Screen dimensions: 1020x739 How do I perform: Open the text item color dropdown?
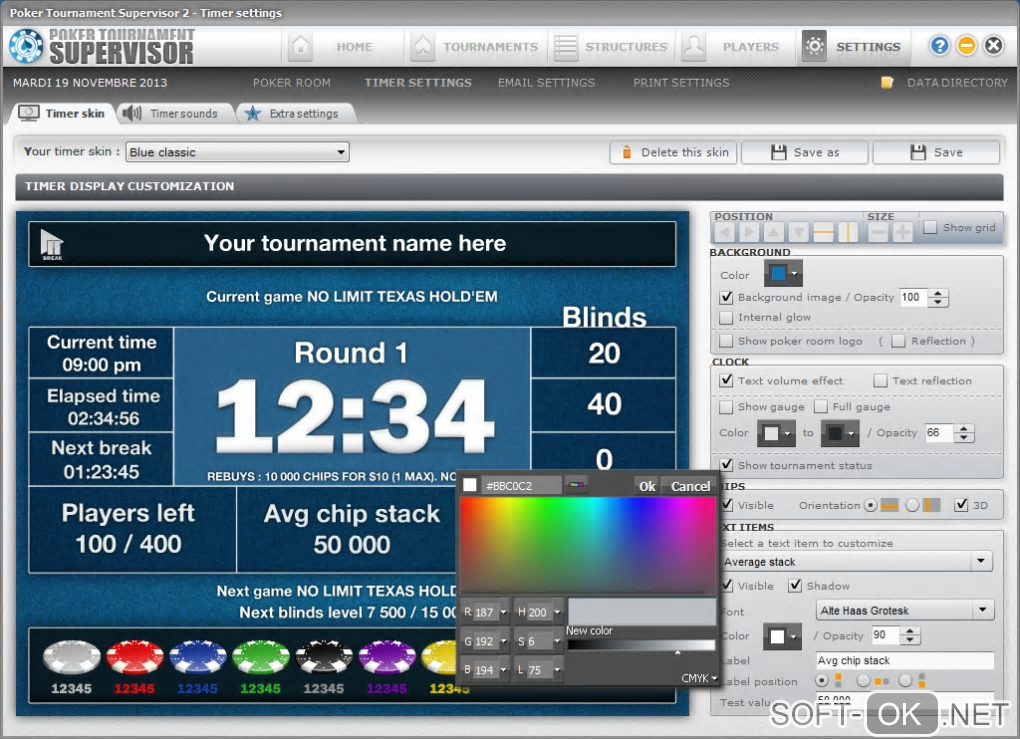coord(783,637)
